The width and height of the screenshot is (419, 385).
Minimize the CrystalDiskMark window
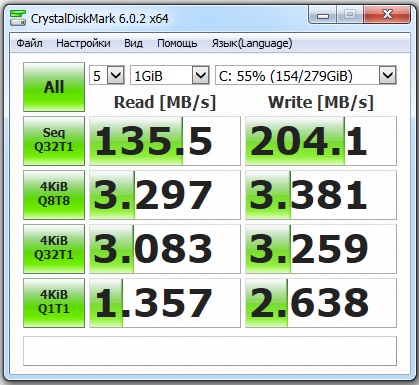point(323,15)
